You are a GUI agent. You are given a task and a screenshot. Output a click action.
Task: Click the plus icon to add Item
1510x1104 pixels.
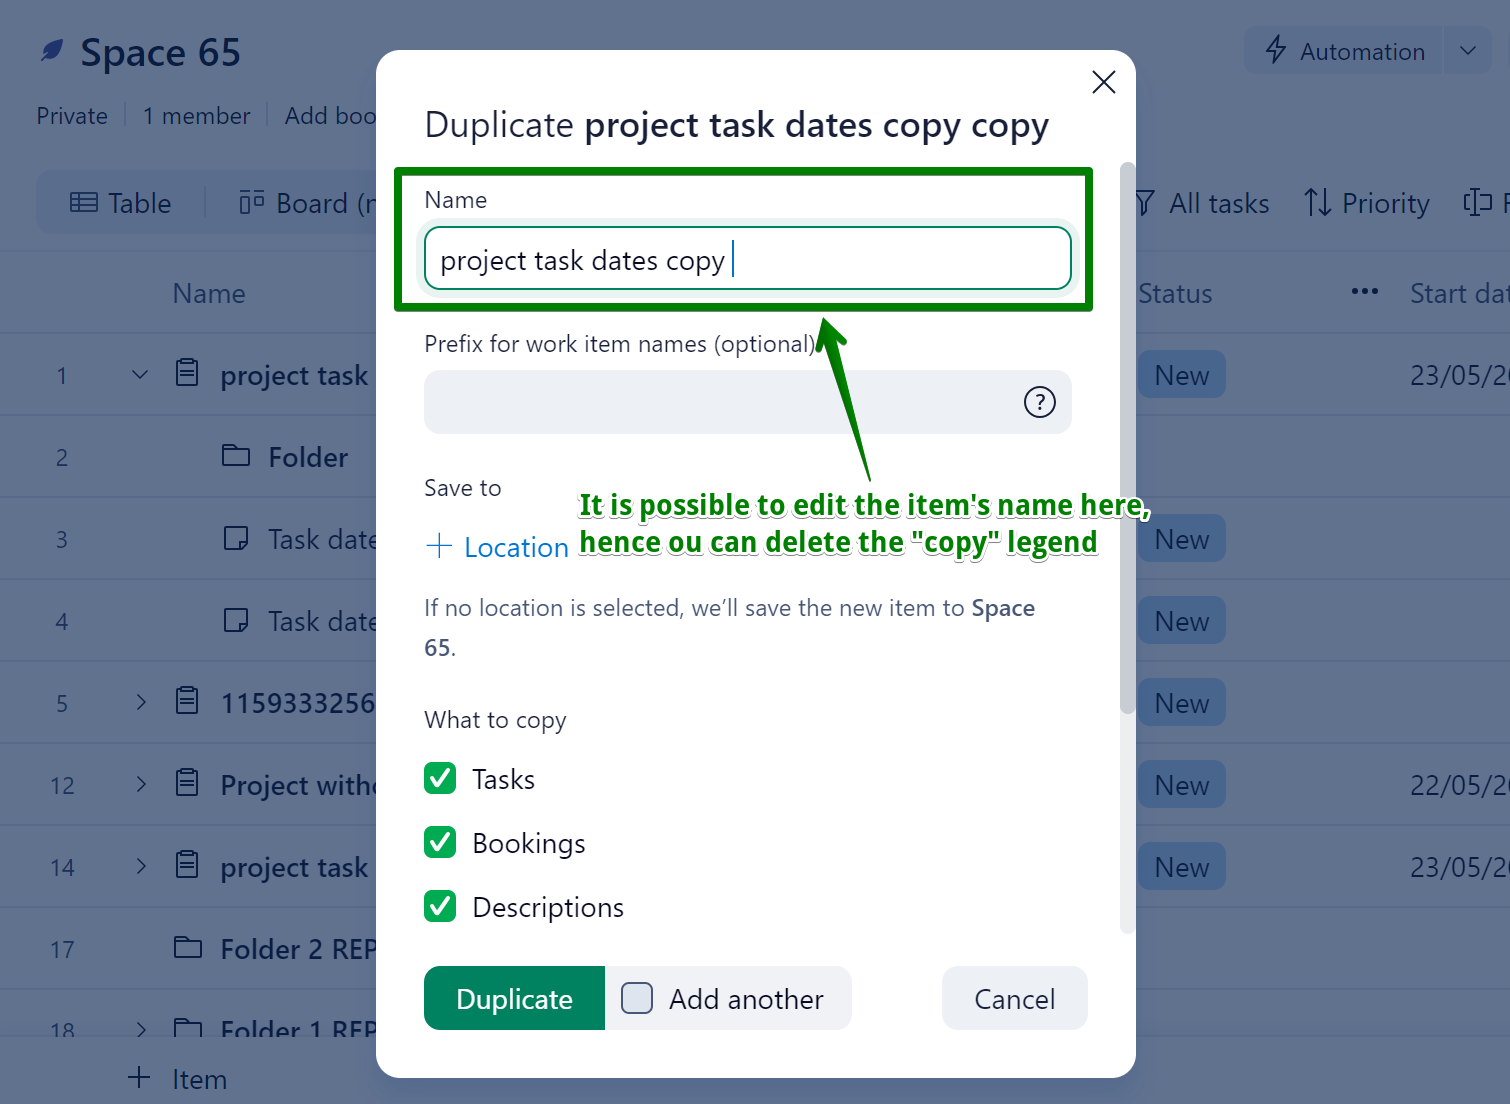(139, 1078)
